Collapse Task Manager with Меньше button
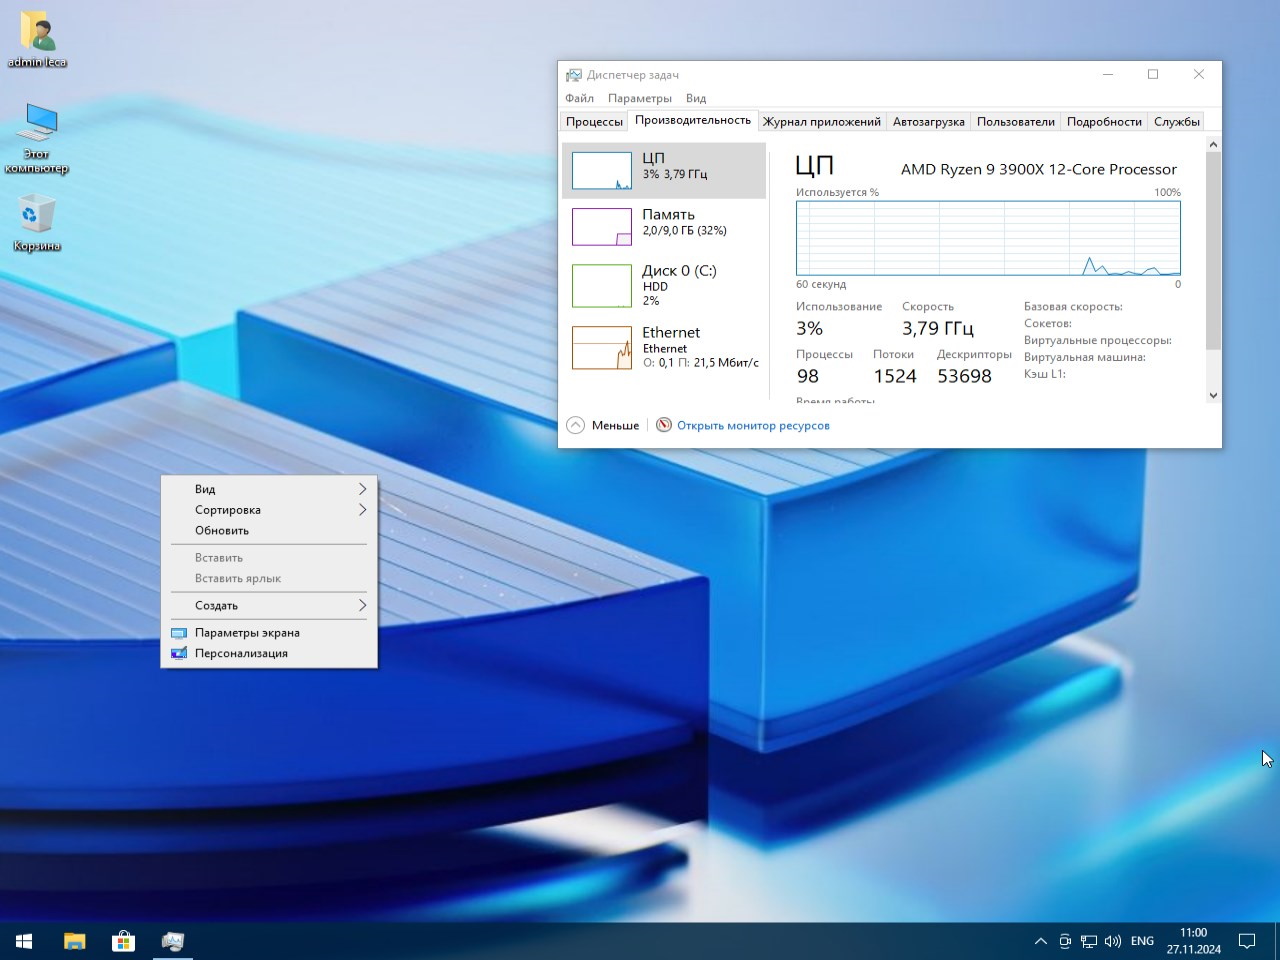The width and height of the screenshot is (1280, 960). click(x=603, y=425)
